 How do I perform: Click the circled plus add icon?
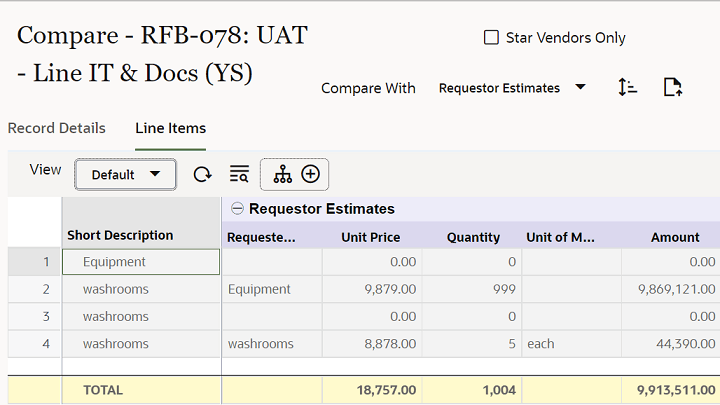coord(311,174)
